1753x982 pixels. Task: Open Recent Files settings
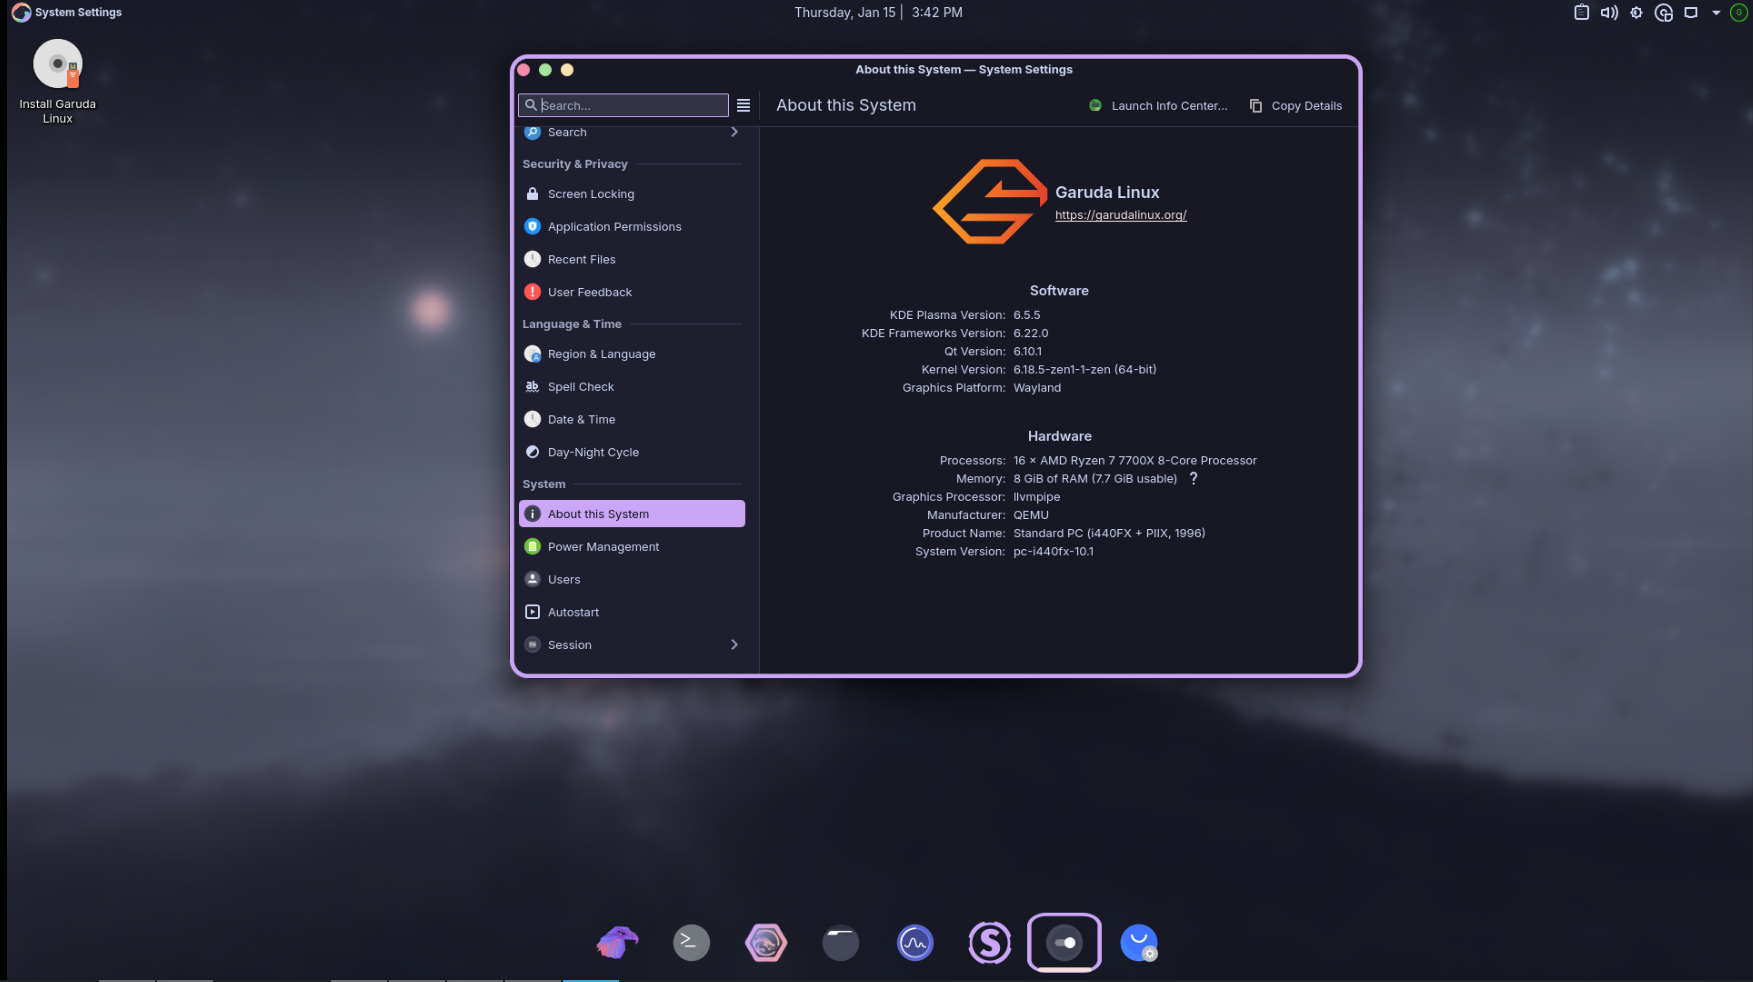[632, 259]
